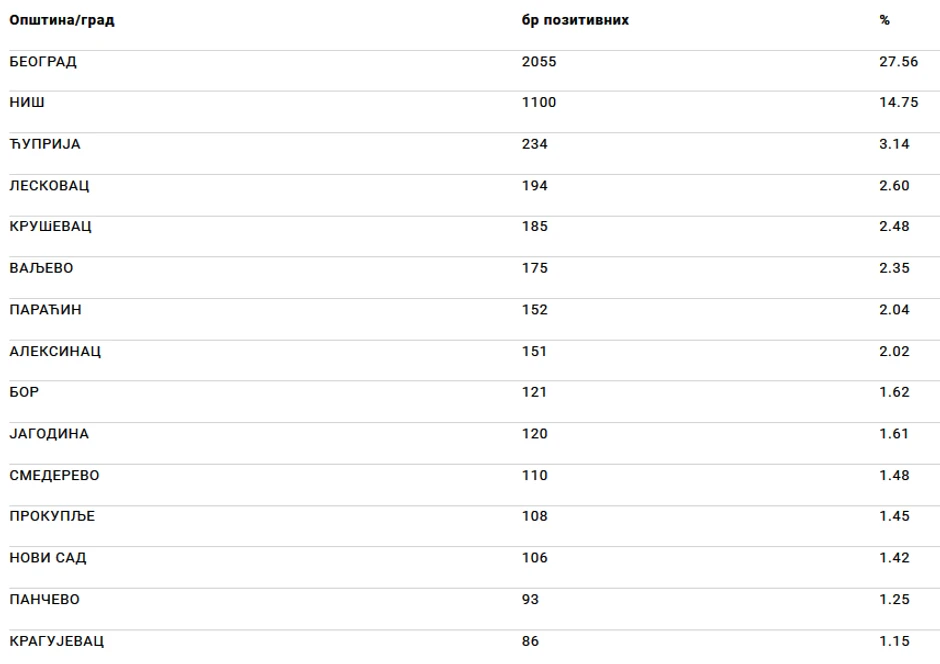Click the value 2055 for Београд
This screenshot has height=664, width=940.
539,61
